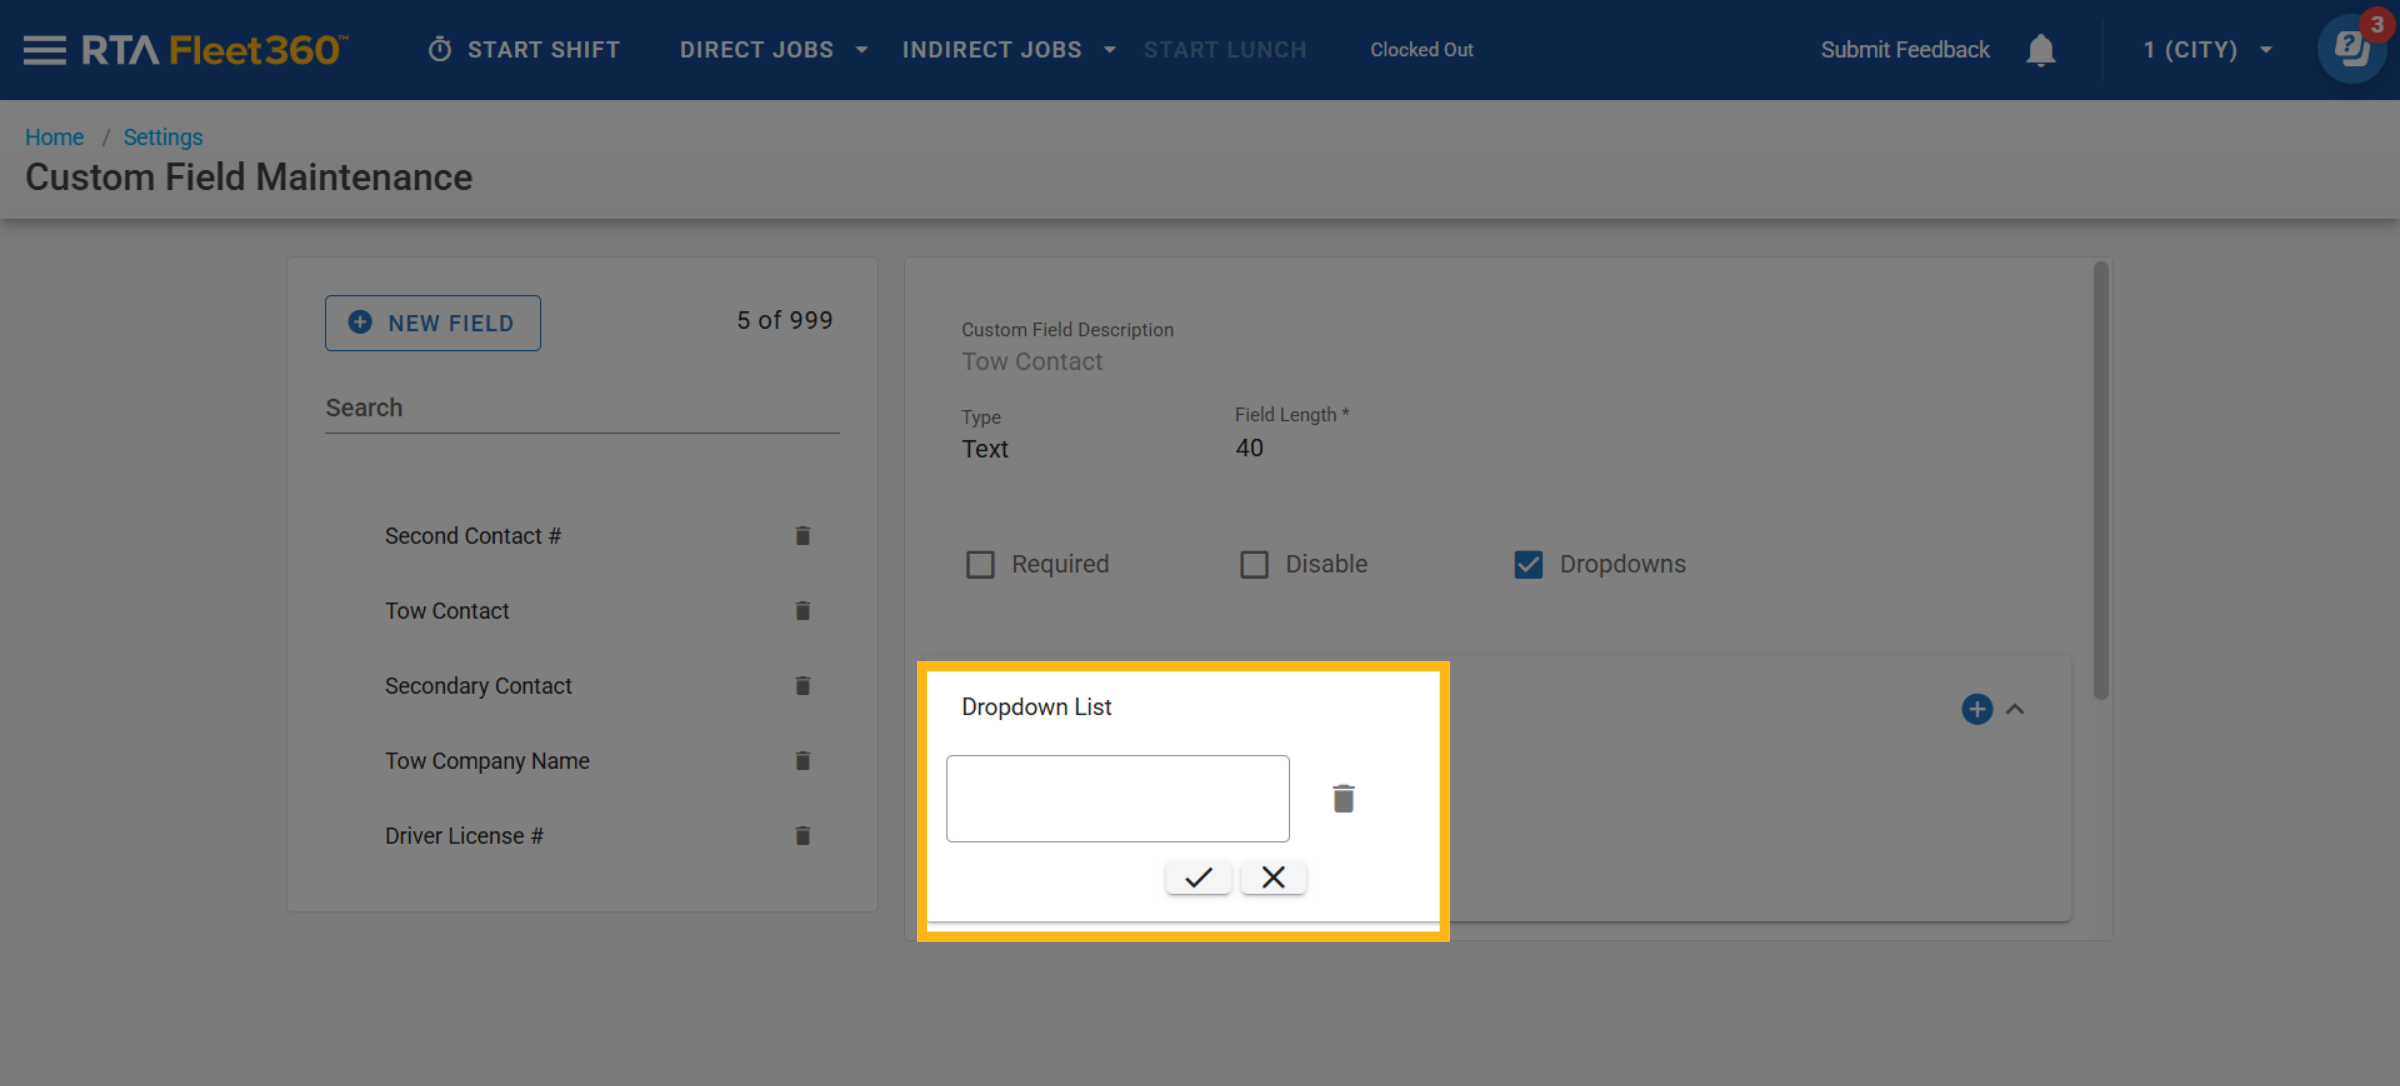Delete the Tow Company Name field

coord(802,761)
